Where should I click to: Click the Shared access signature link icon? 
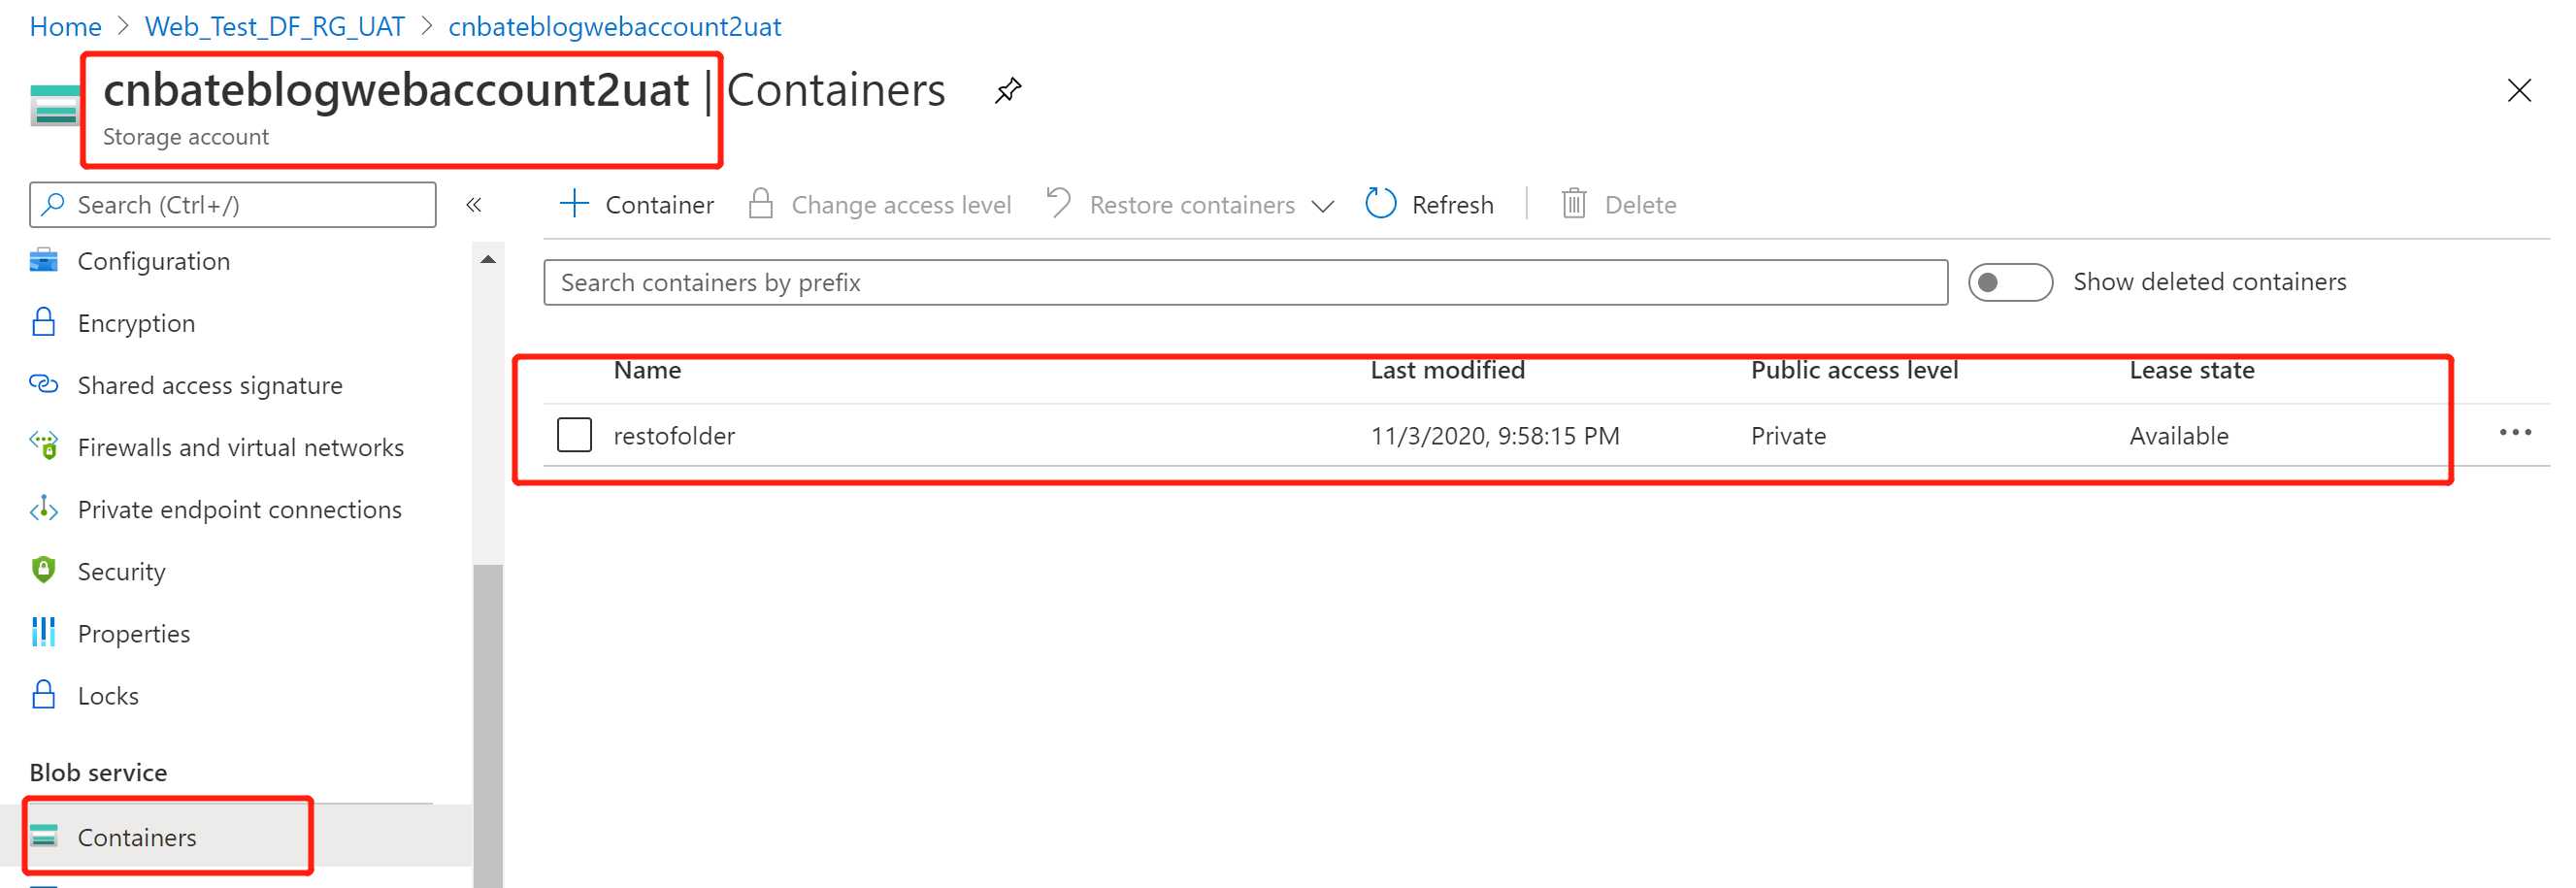click(44, 384)
